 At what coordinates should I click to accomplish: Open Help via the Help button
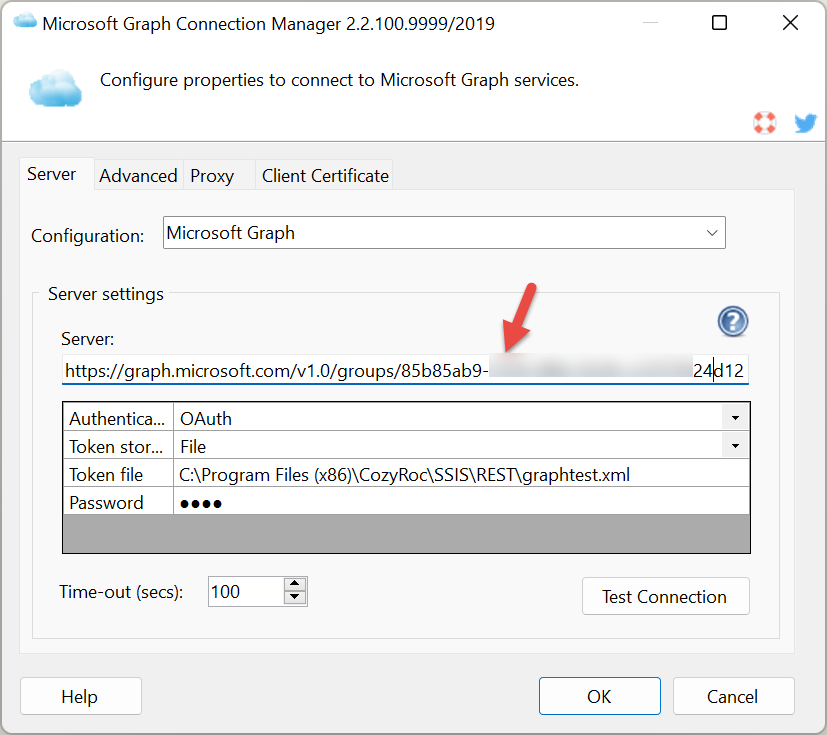[x=81, y=697]
